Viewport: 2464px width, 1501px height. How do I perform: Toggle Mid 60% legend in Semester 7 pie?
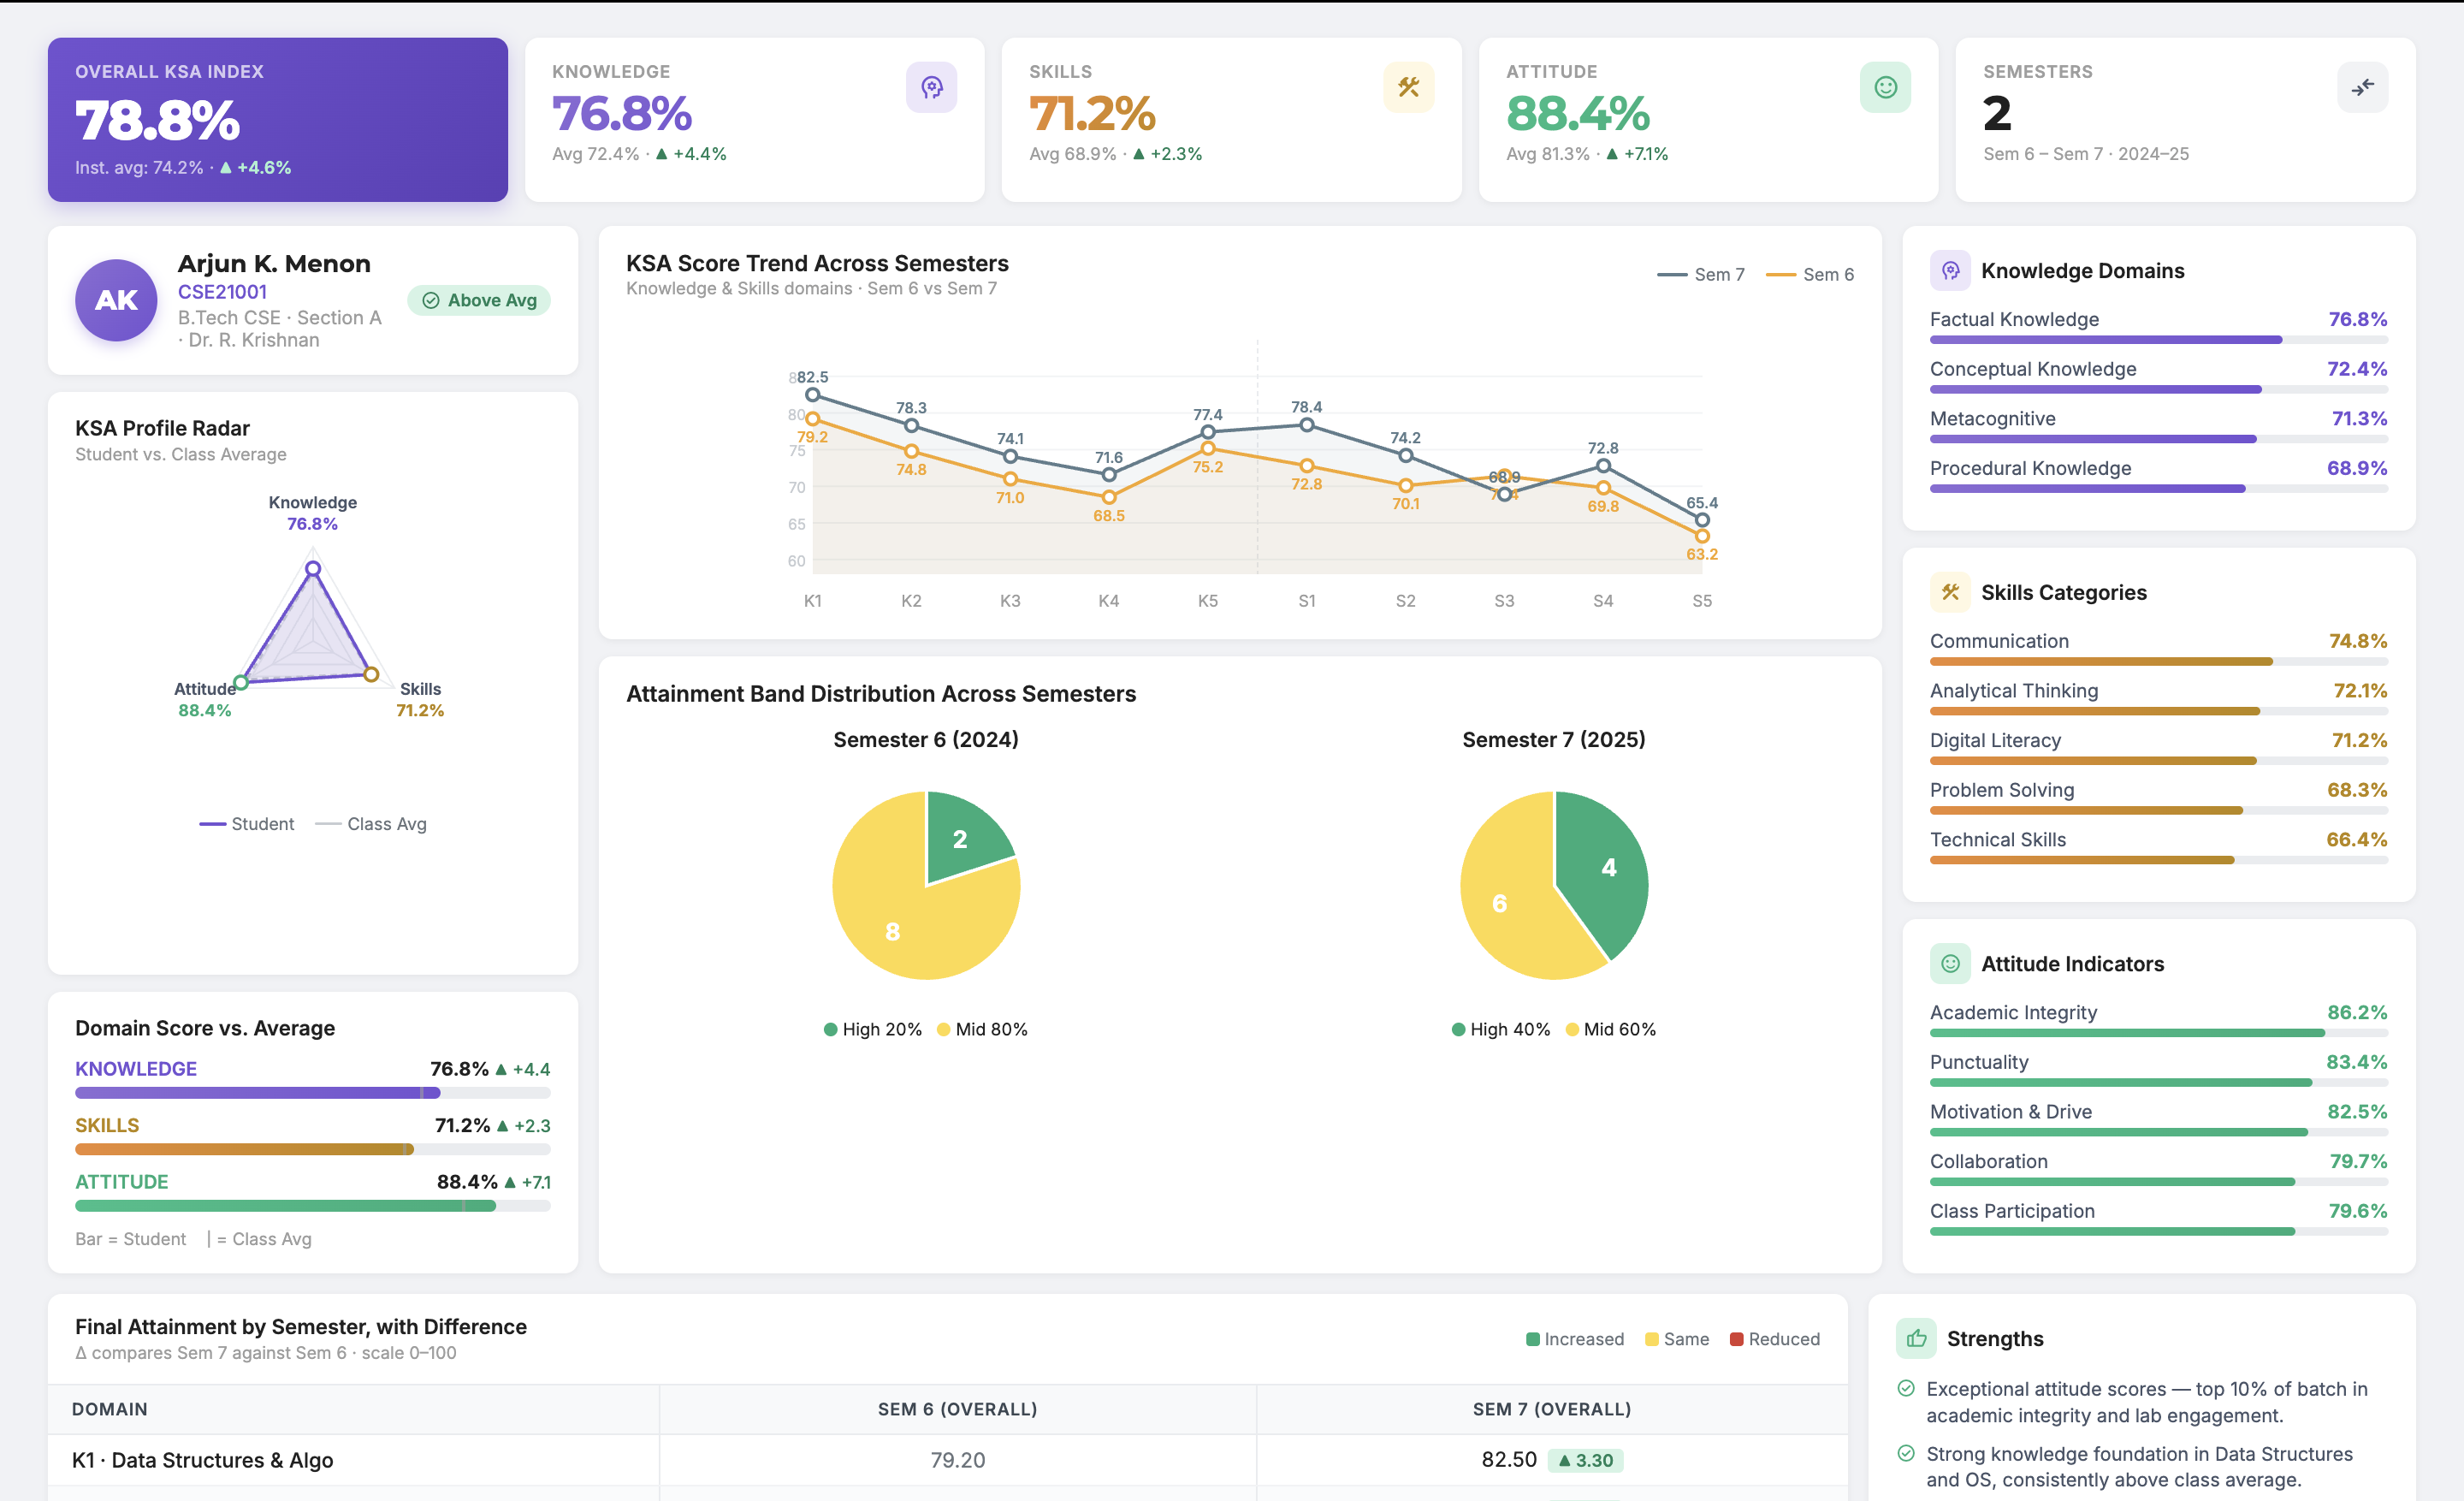point(1610,1029)
